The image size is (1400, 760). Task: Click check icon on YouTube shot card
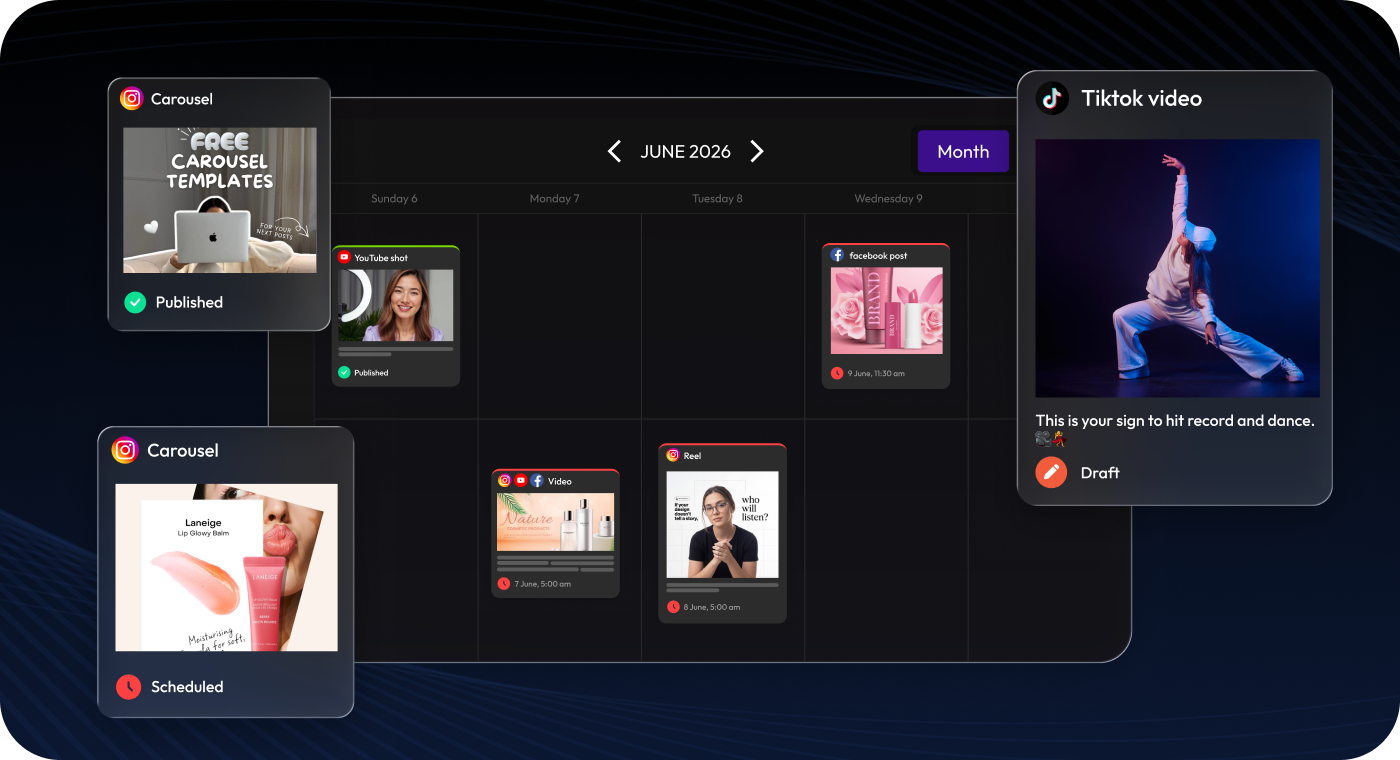click(x=344, y=372)
